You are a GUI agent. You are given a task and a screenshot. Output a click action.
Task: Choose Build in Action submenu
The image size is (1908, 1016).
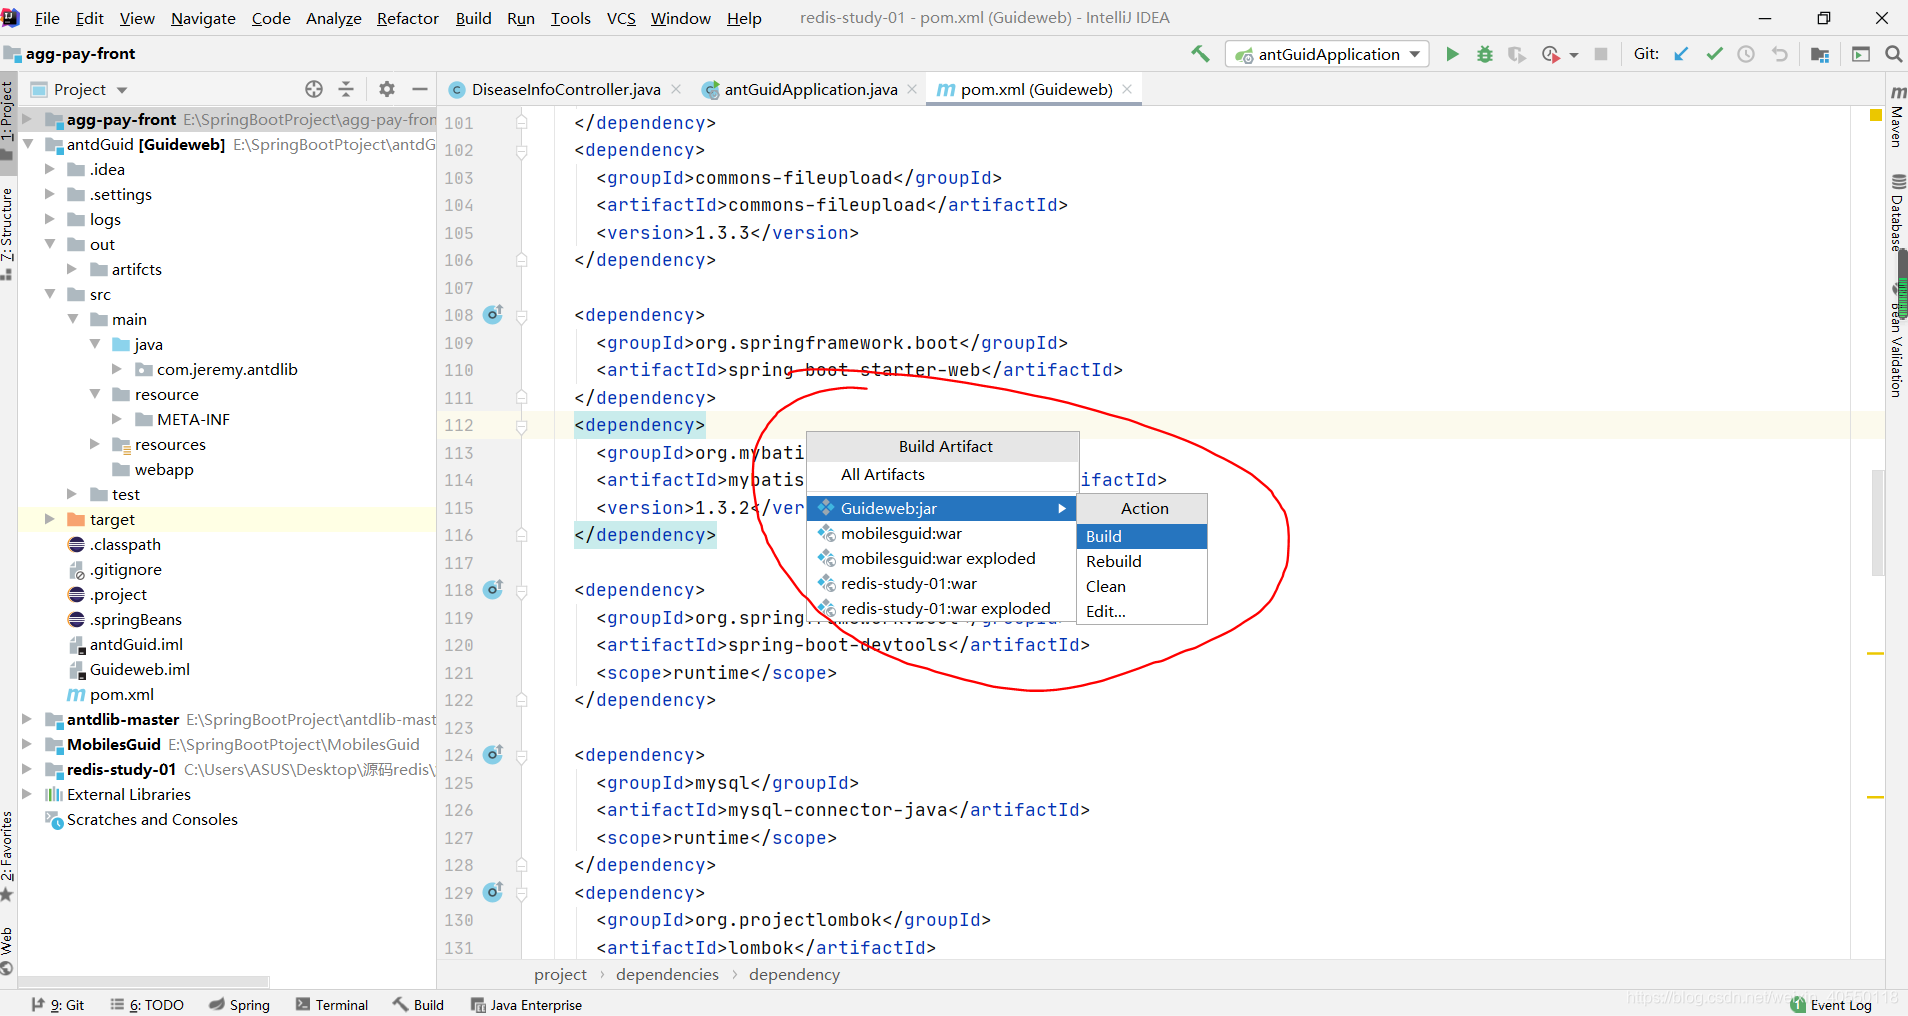1141,536
